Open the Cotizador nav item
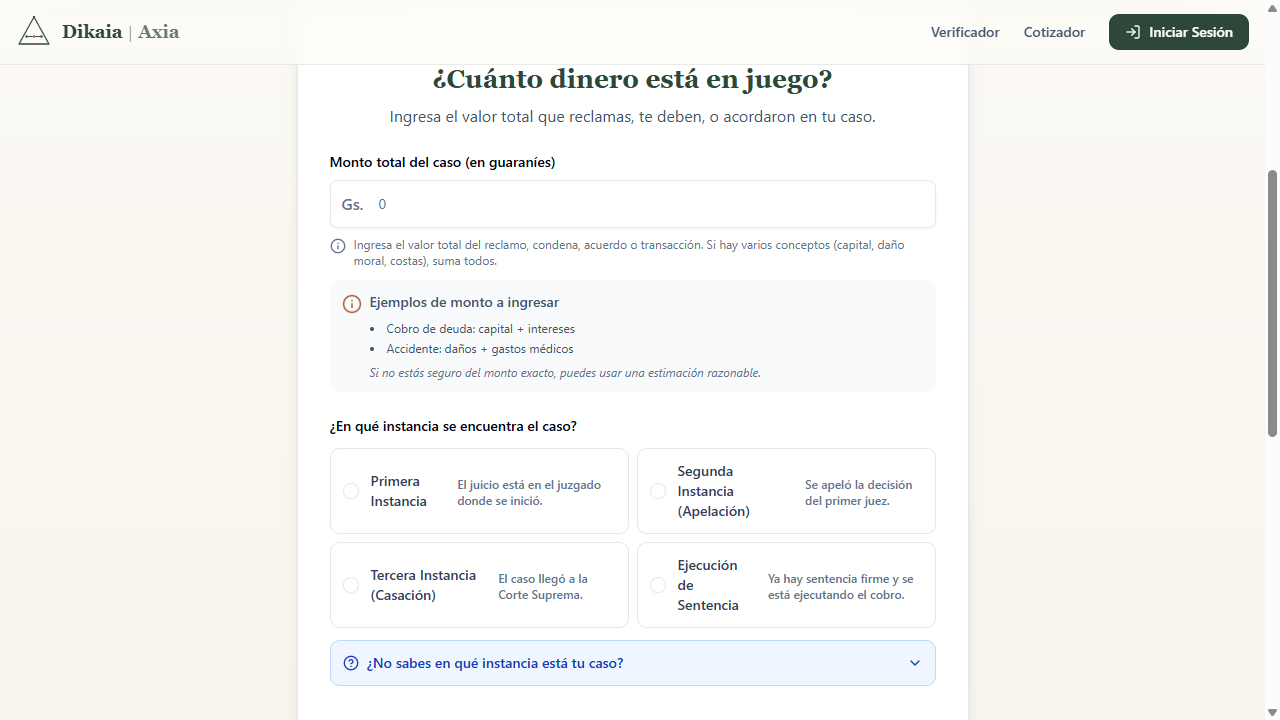 click(1054, 32)
